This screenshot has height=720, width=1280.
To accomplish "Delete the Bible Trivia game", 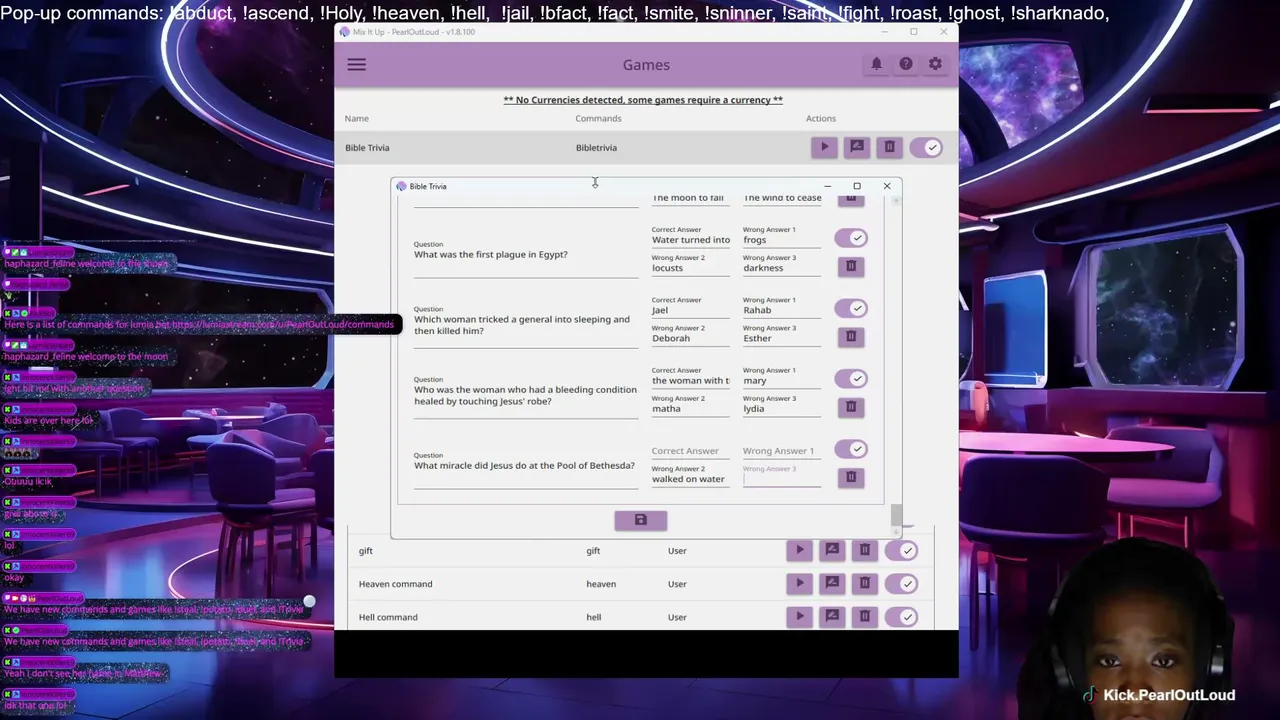I will point(889,147).
